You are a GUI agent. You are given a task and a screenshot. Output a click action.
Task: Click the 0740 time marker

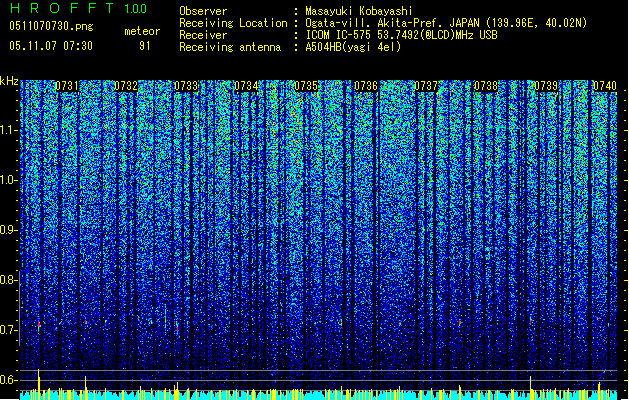click(605, 86)
